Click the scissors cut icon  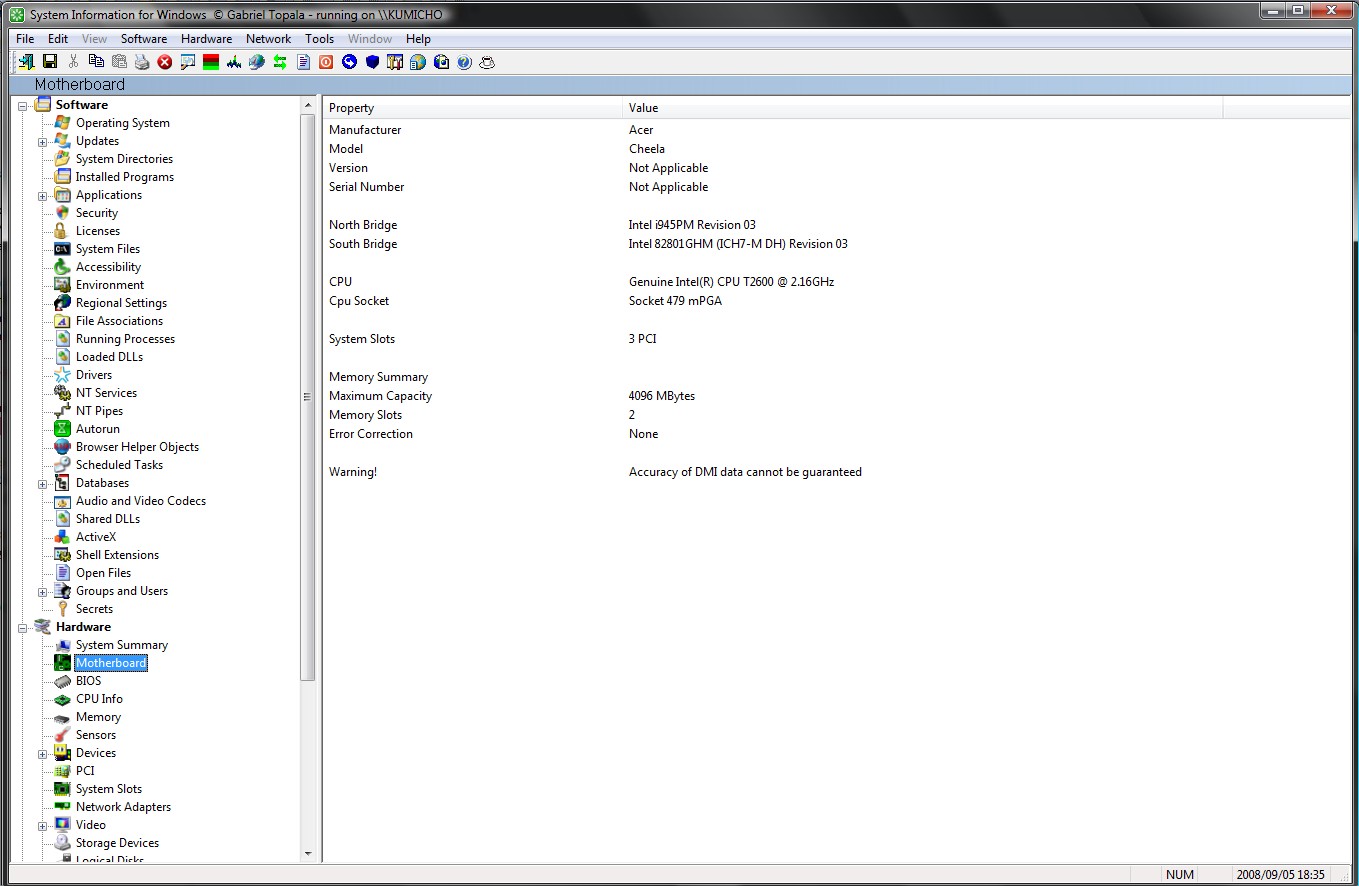coord(73,62)
